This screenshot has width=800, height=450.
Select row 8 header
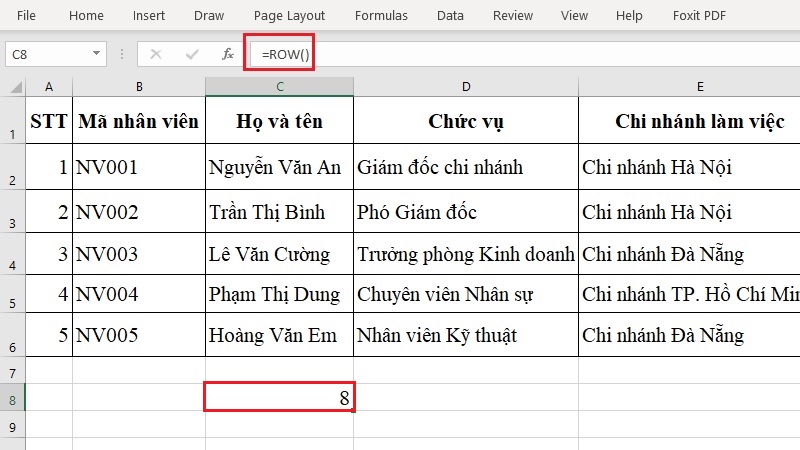tap(12, 397)
